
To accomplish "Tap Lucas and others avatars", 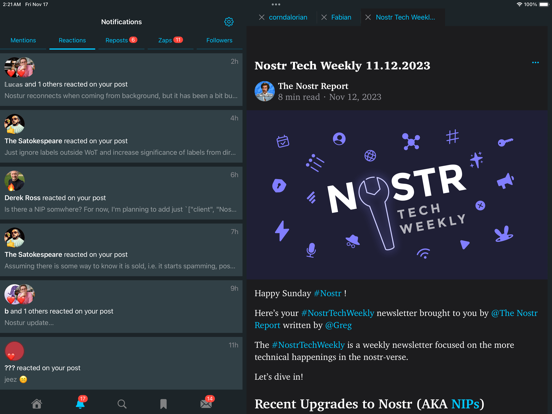I will click(19, 67).
